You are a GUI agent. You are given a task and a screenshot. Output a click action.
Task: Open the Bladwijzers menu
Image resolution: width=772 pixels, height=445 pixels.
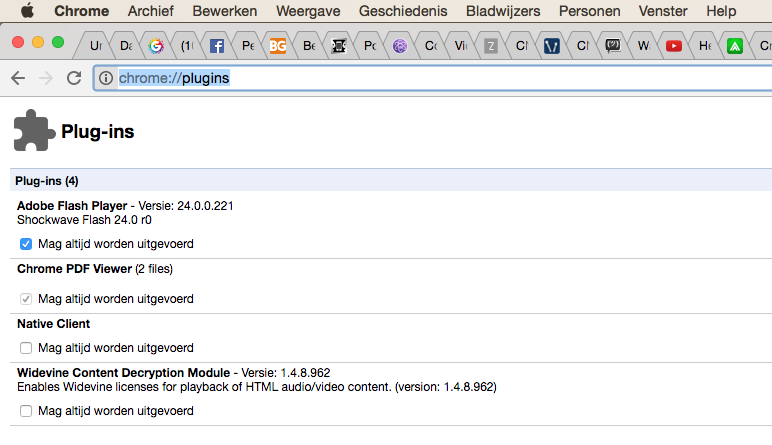point(503,11)
